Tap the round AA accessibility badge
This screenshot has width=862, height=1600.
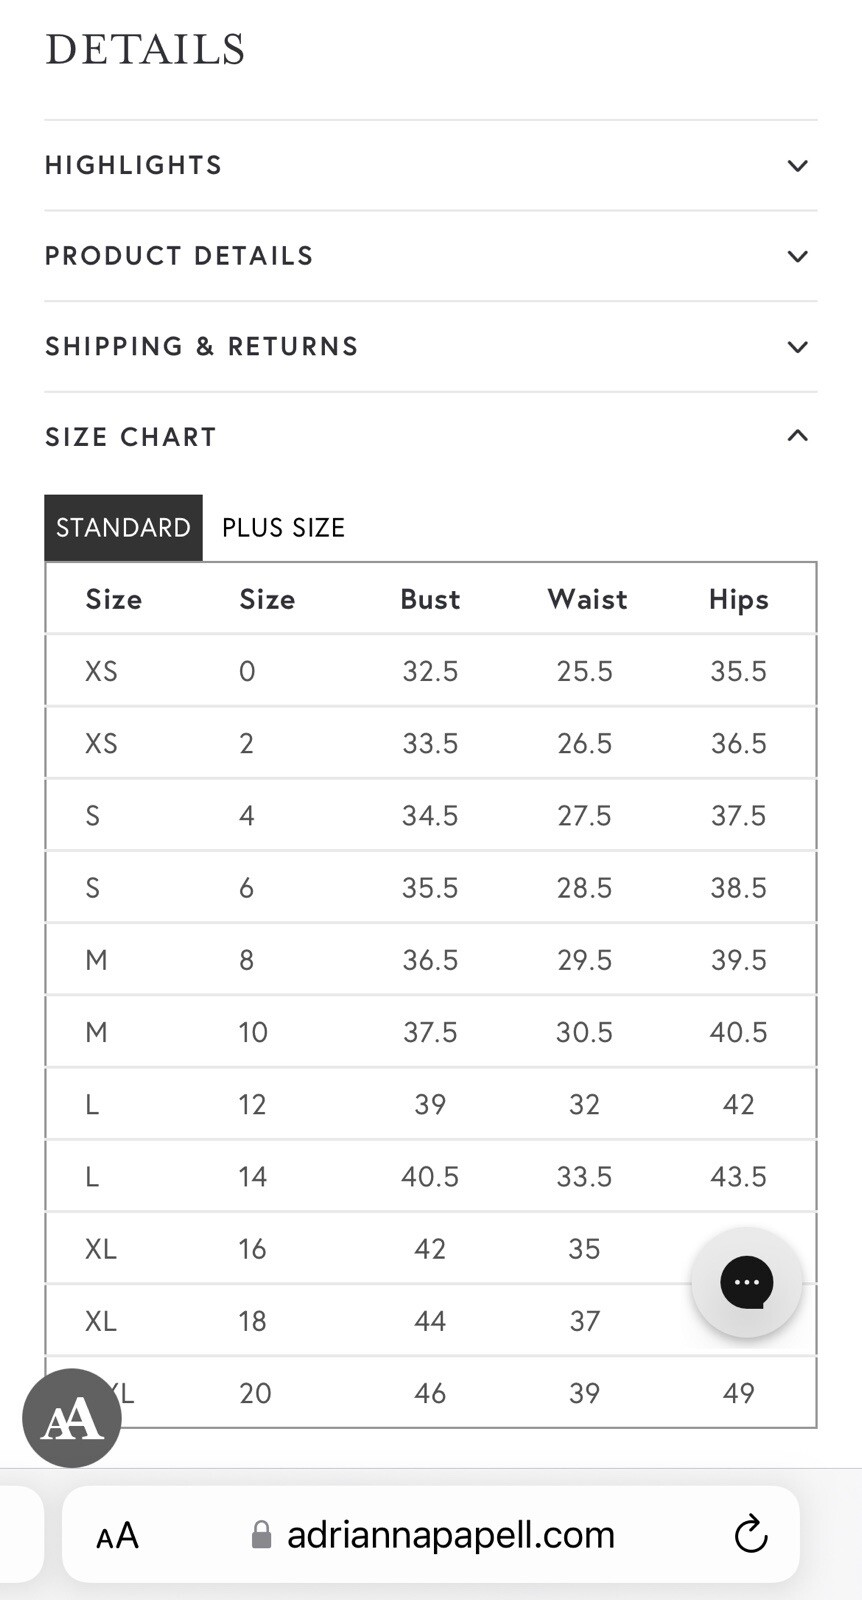(72, 1418)
